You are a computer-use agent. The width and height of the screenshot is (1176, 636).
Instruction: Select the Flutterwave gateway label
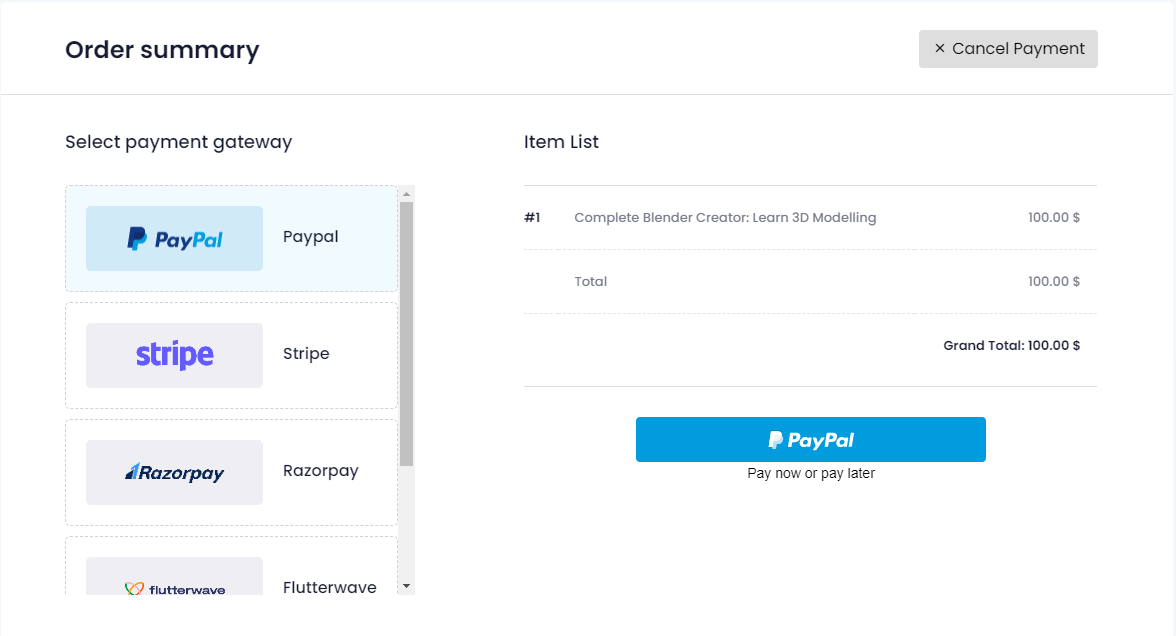pyautogui.click(x=329, y=587)
